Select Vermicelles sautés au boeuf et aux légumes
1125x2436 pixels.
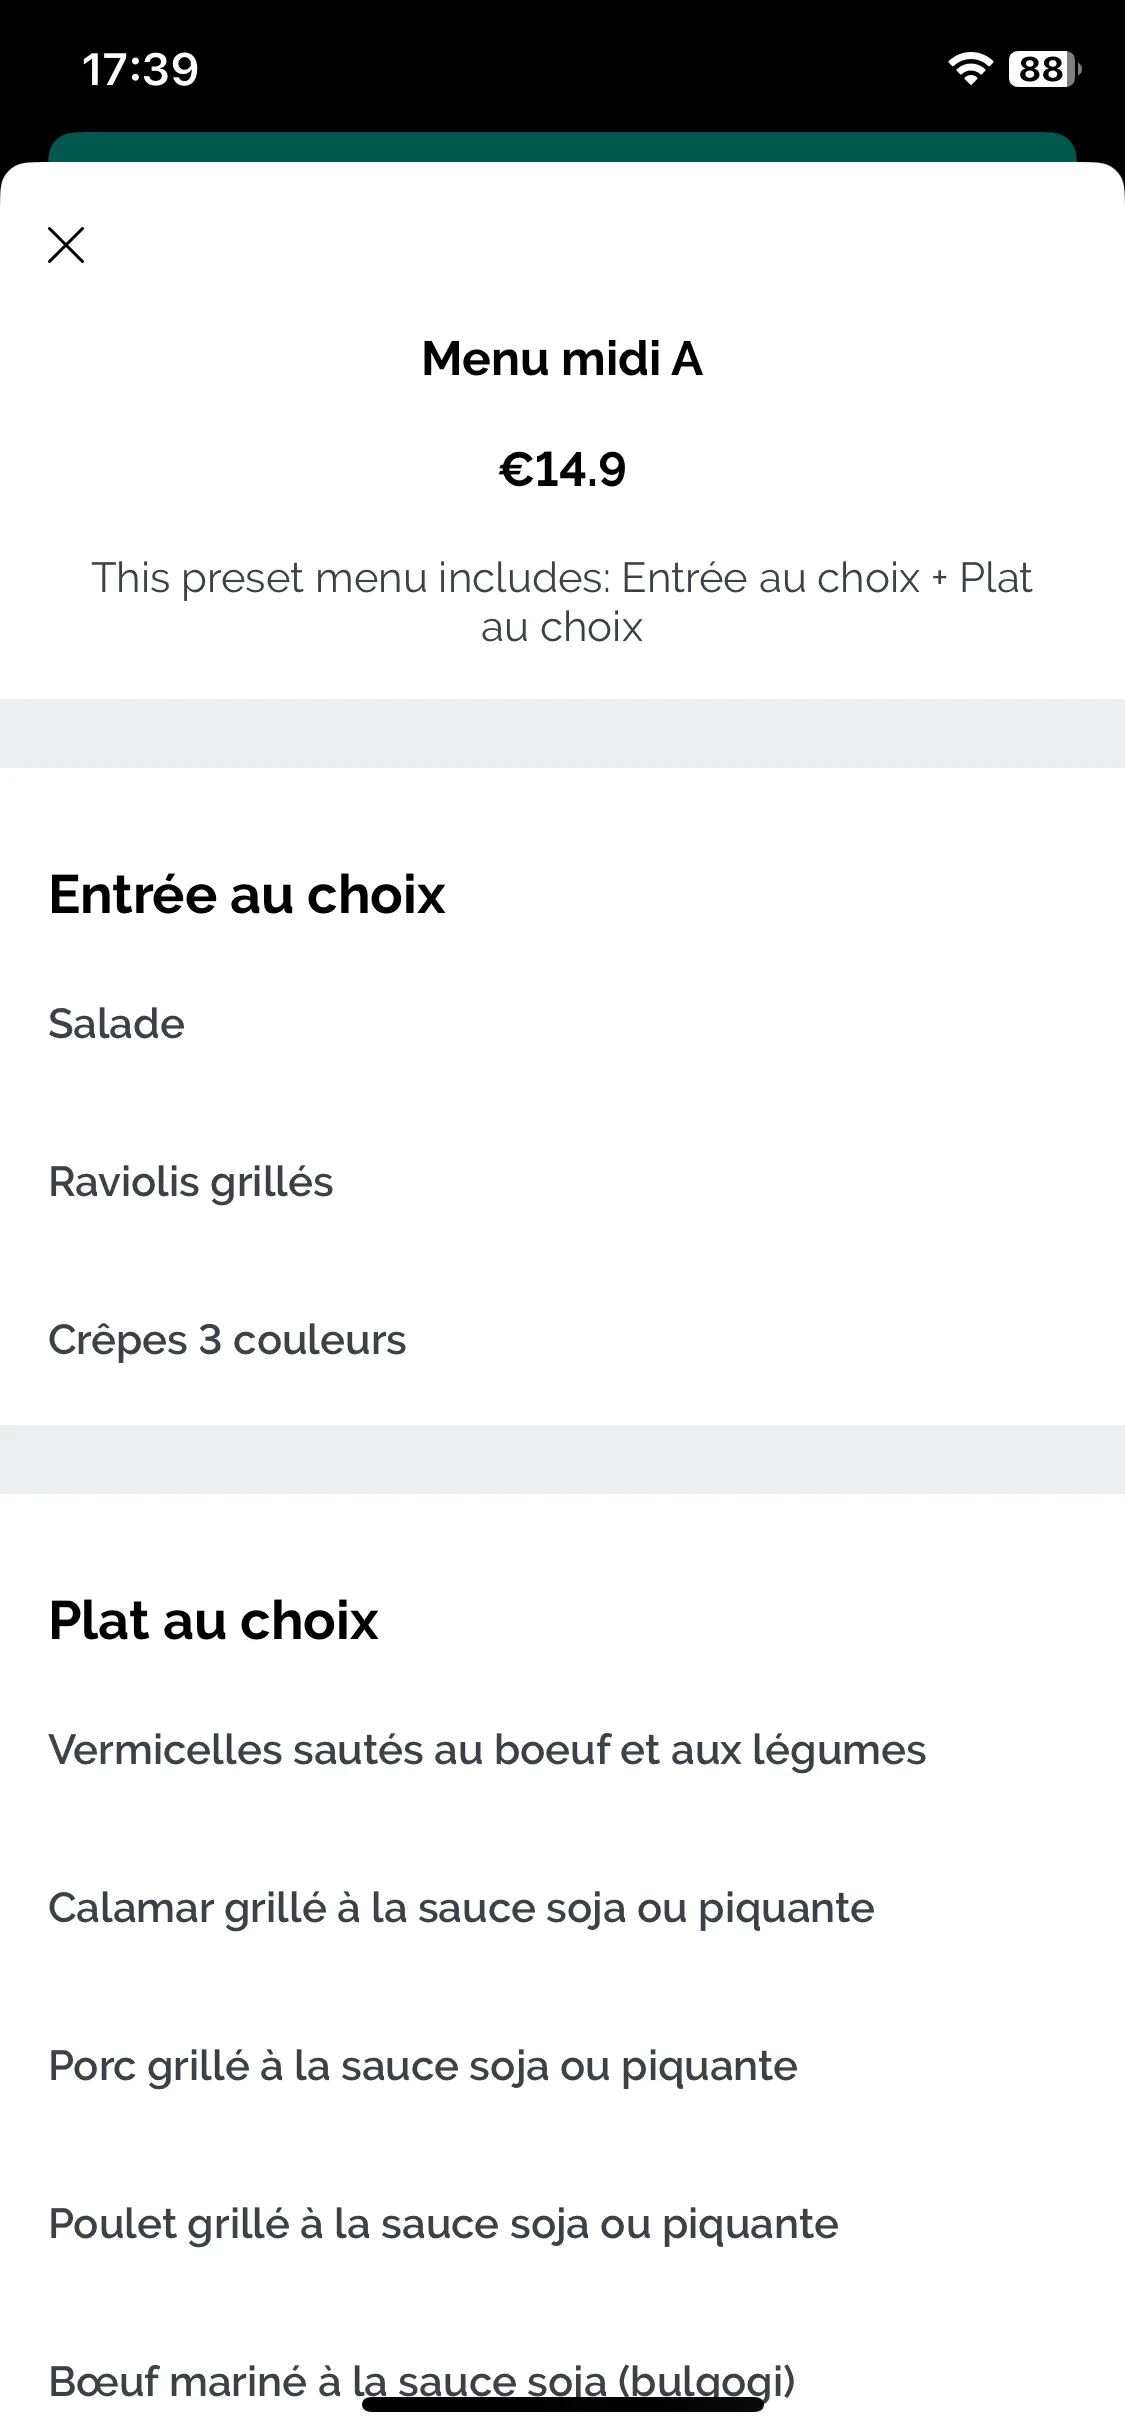562,1750
